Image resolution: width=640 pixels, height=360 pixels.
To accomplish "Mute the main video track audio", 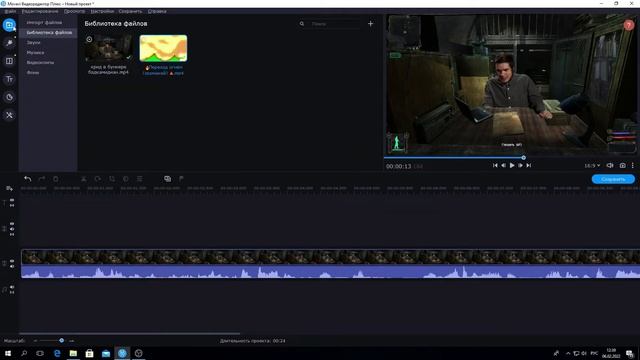I will (12, 266).
